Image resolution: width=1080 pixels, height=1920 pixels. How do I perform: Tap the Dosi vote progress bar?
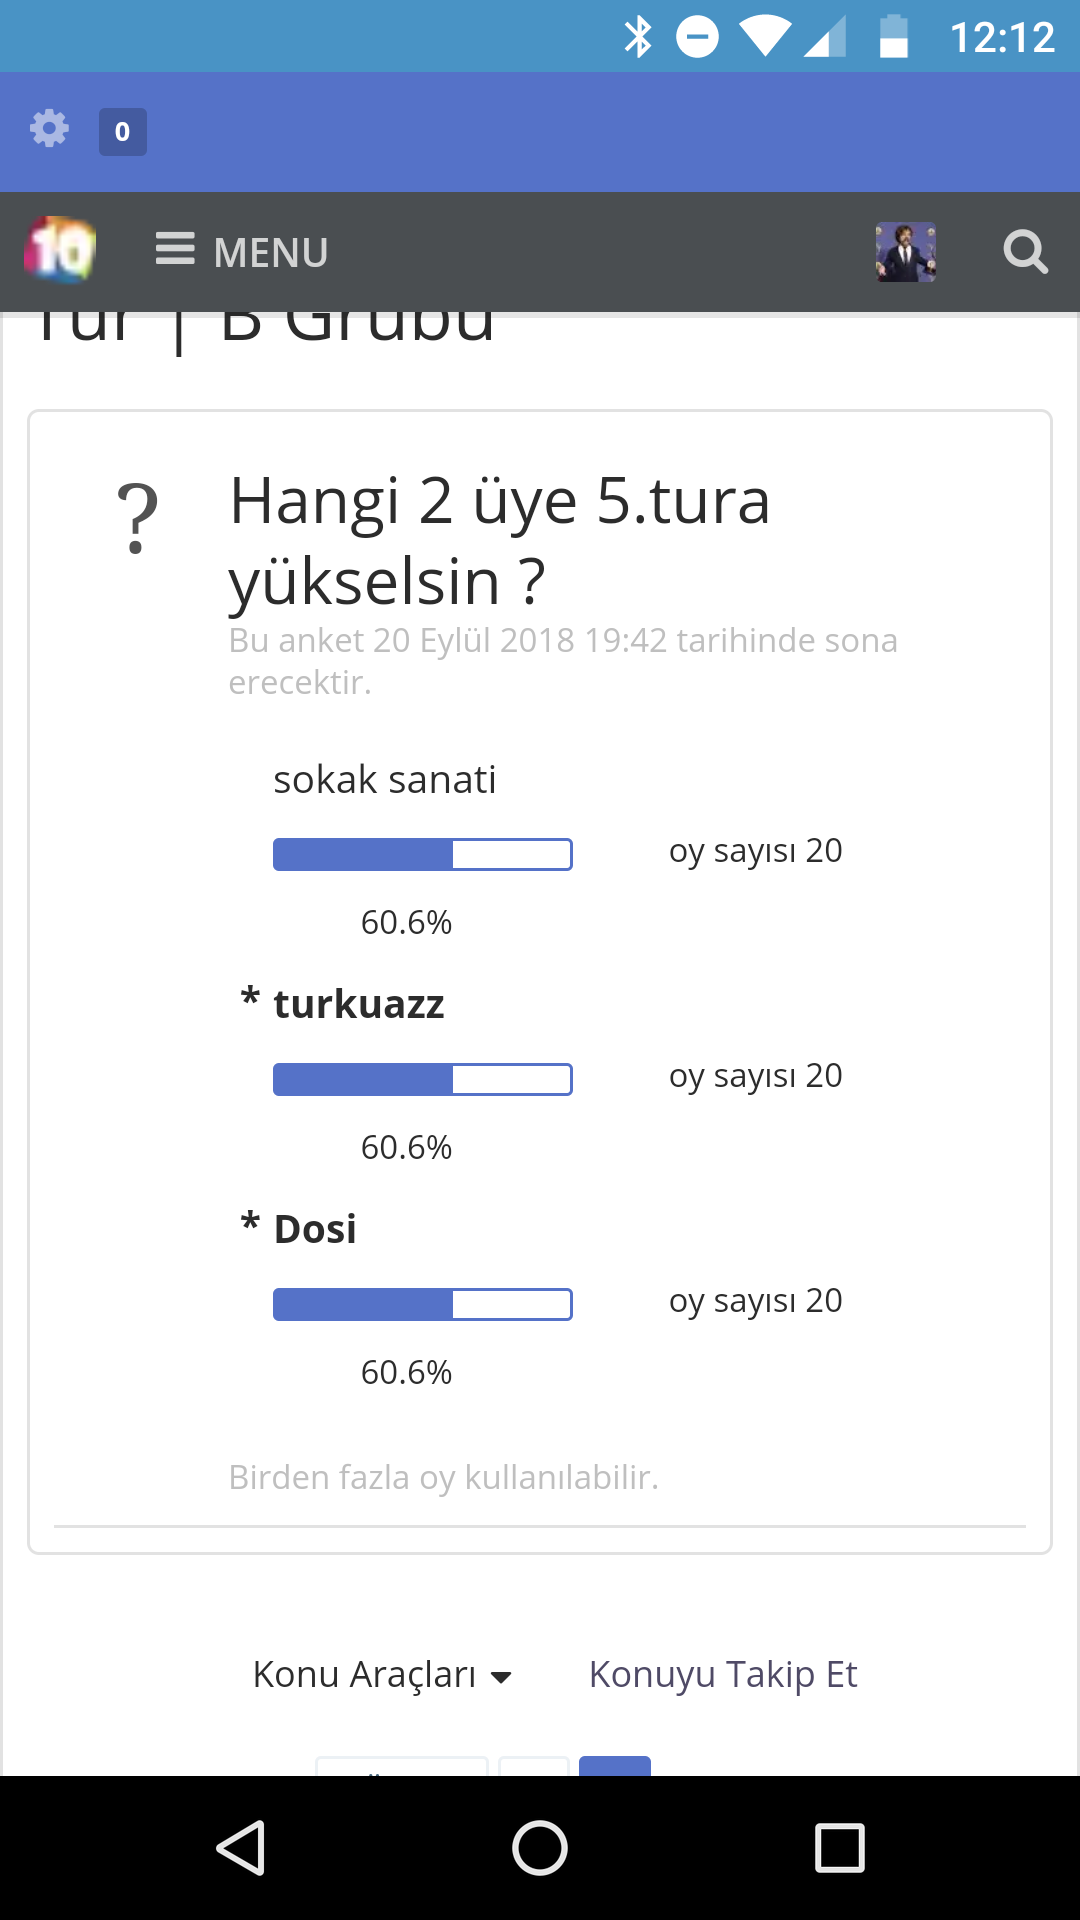pyautogui.click(x=422, y=1305)
